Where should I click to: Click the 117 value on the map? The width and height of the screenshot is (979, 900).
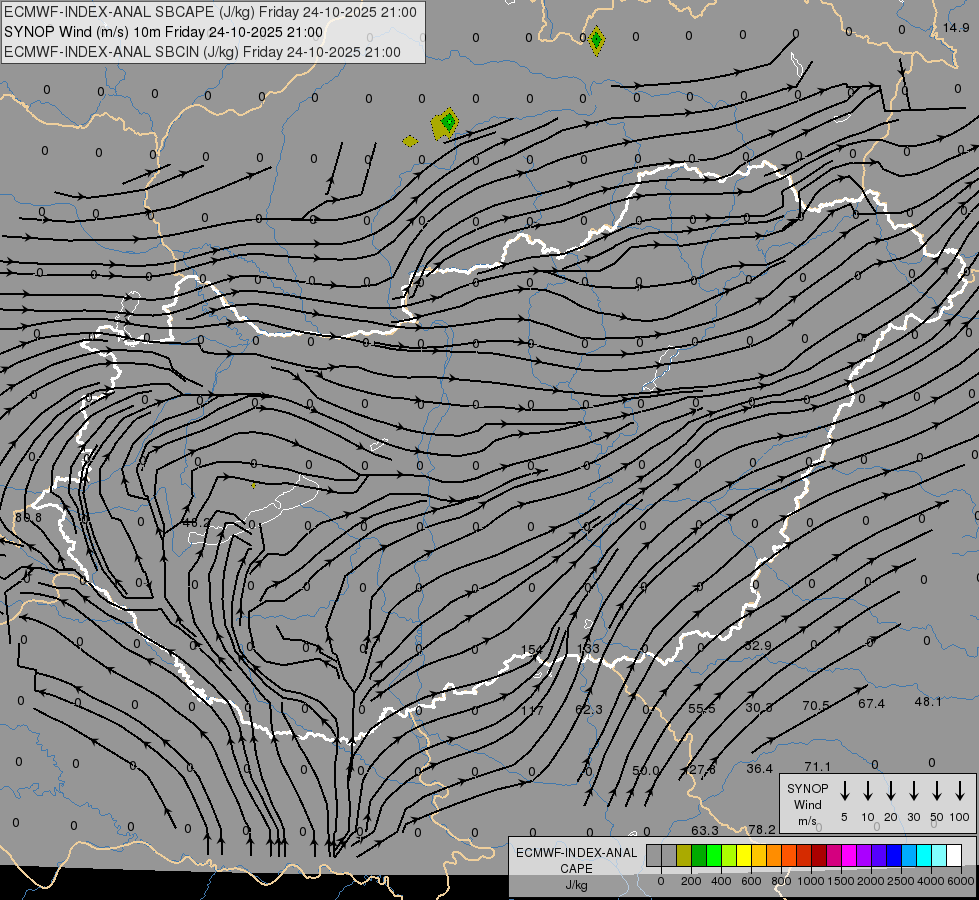[x=532, y=710]
